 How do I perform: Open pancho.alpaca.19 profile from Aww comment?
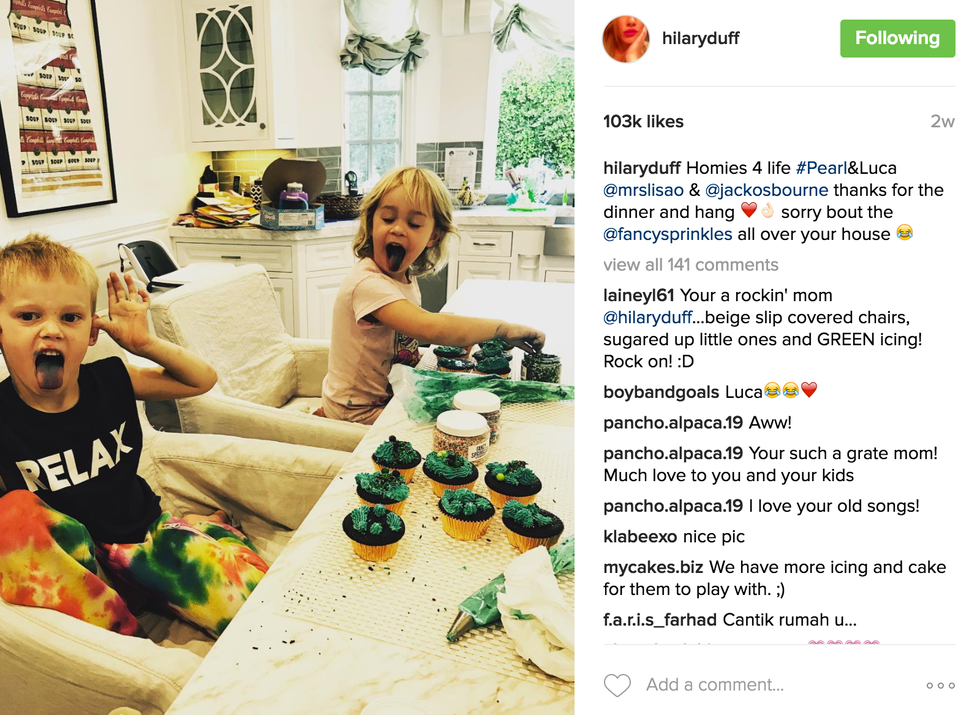pos(673,423)
